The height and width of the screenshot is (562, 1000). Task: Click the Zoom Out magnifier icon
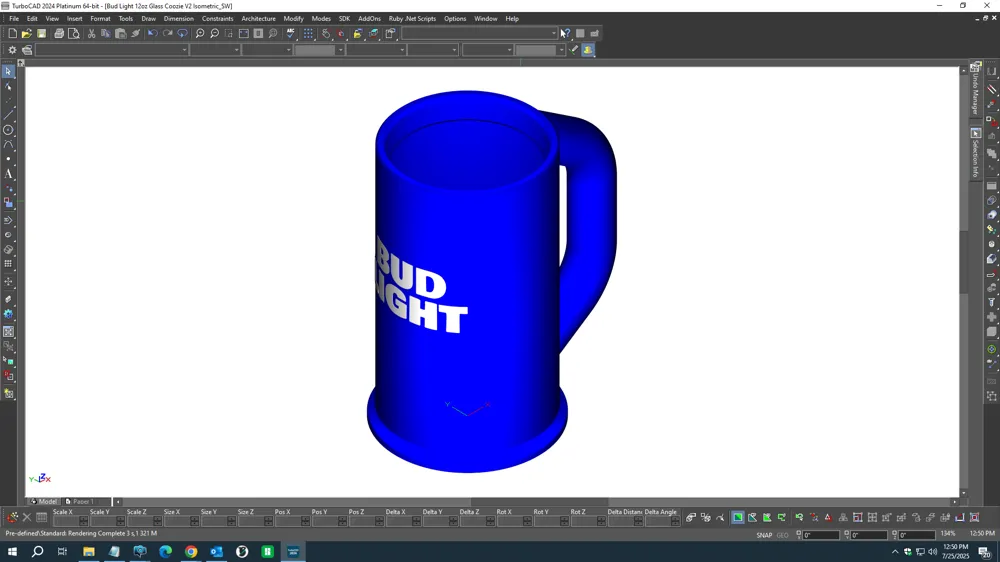coord(214,33)
